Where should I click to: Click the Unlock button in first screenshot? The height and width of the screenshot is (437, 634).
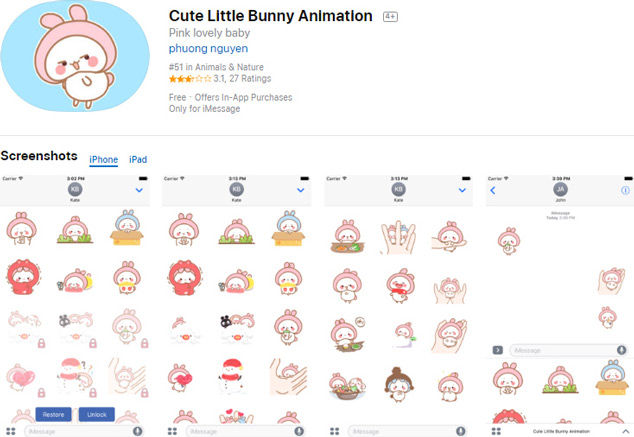tap(97, 414)
